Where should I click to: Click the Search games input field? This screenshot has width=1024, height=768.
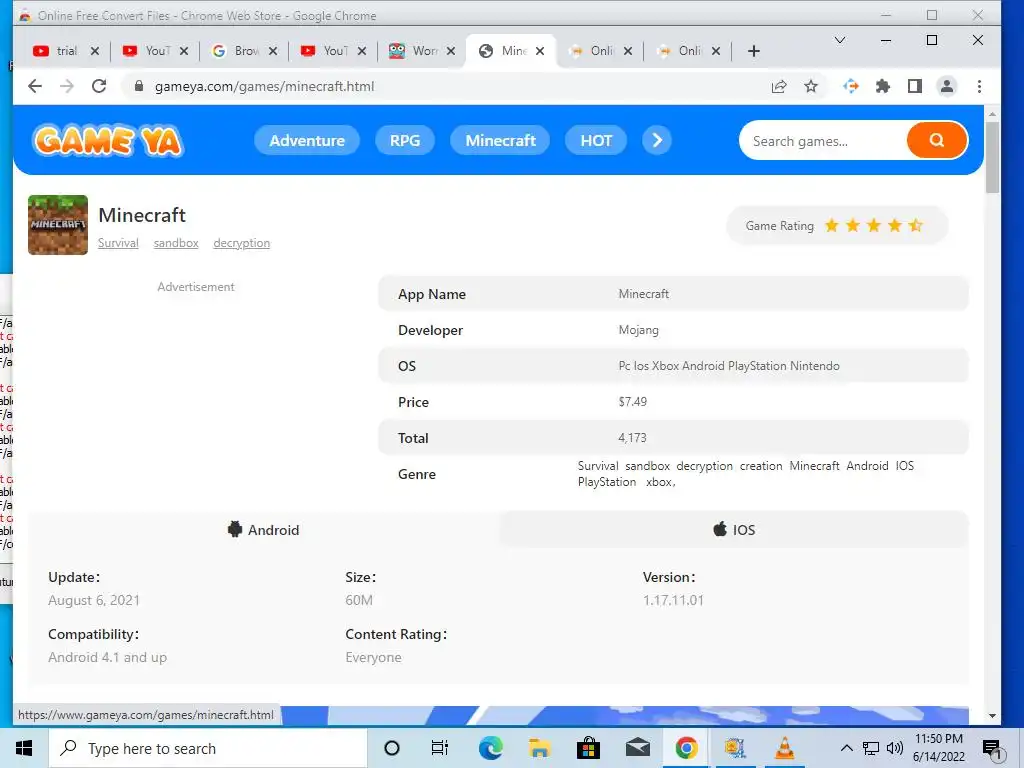pos(823,141)
